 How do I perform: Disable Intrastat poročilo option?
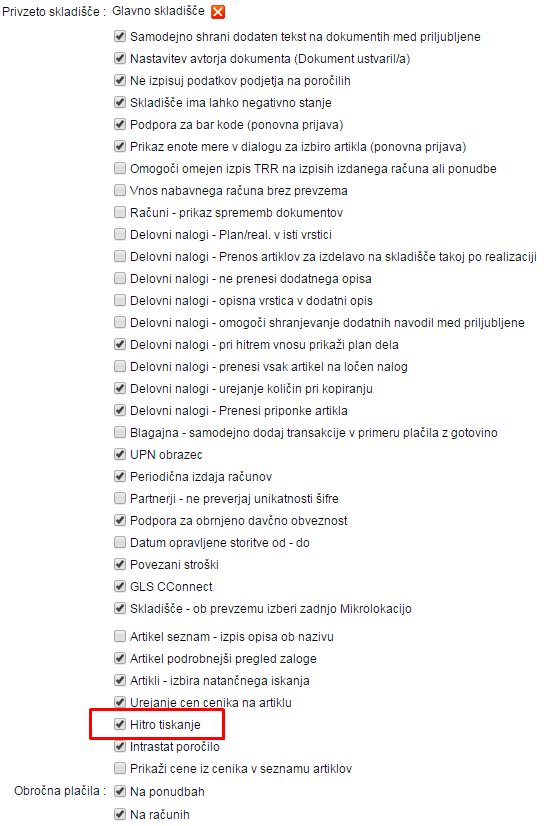coord(120,746)
